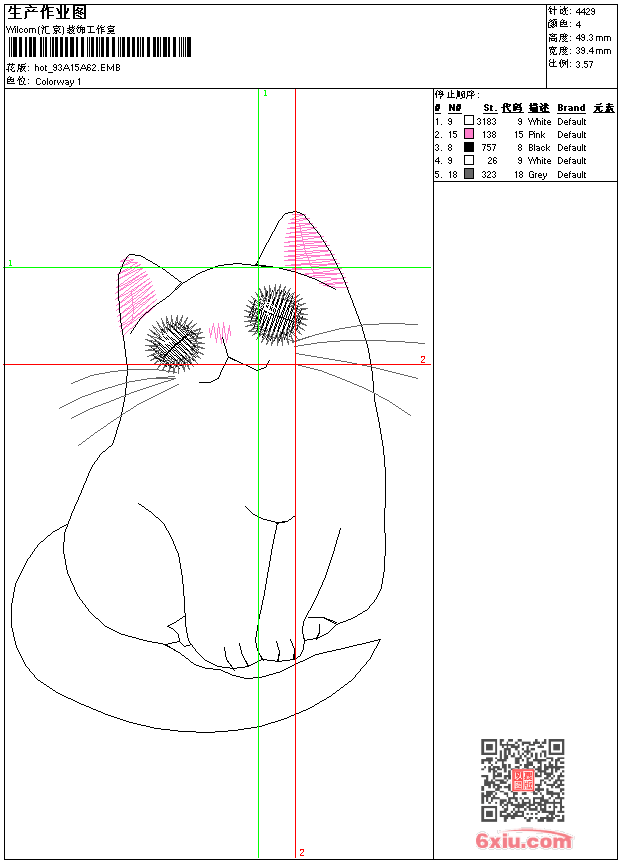620x860 pixels.
Task: Click the stitch count value 4429
Action: pyautogui.click(x=585, y=11)
